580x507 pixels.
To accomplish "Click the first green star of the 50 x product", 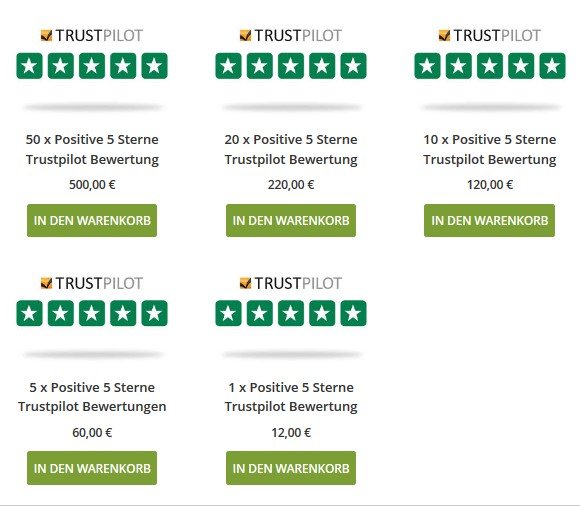I will click(30, 66).
